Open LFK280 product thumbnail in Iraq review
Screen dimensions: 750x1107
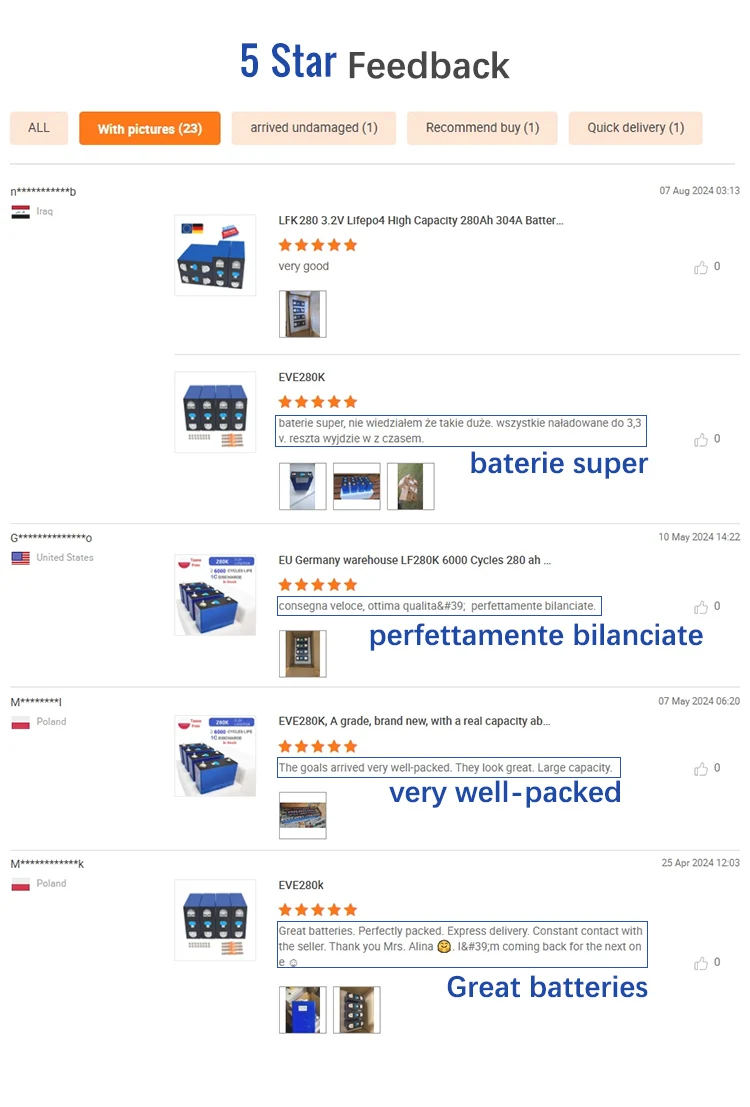pos(215,255)
